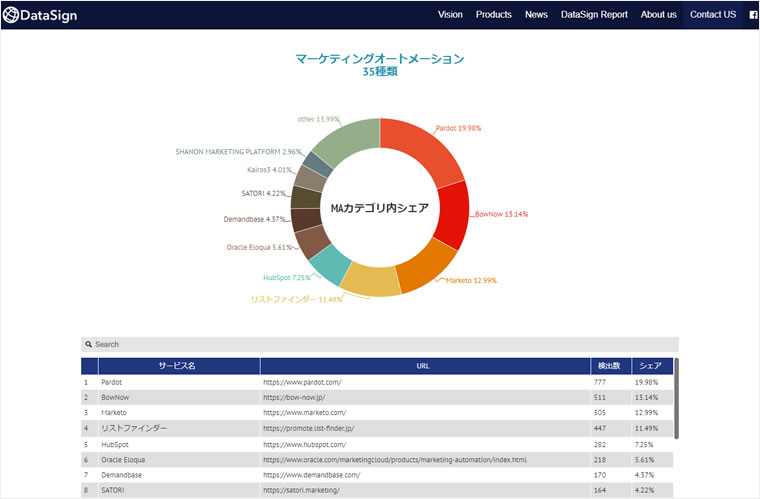The image size is (760, 499).
Task: Select the other green chart segment
Action: pyautogui.click(x=349, y=140)
